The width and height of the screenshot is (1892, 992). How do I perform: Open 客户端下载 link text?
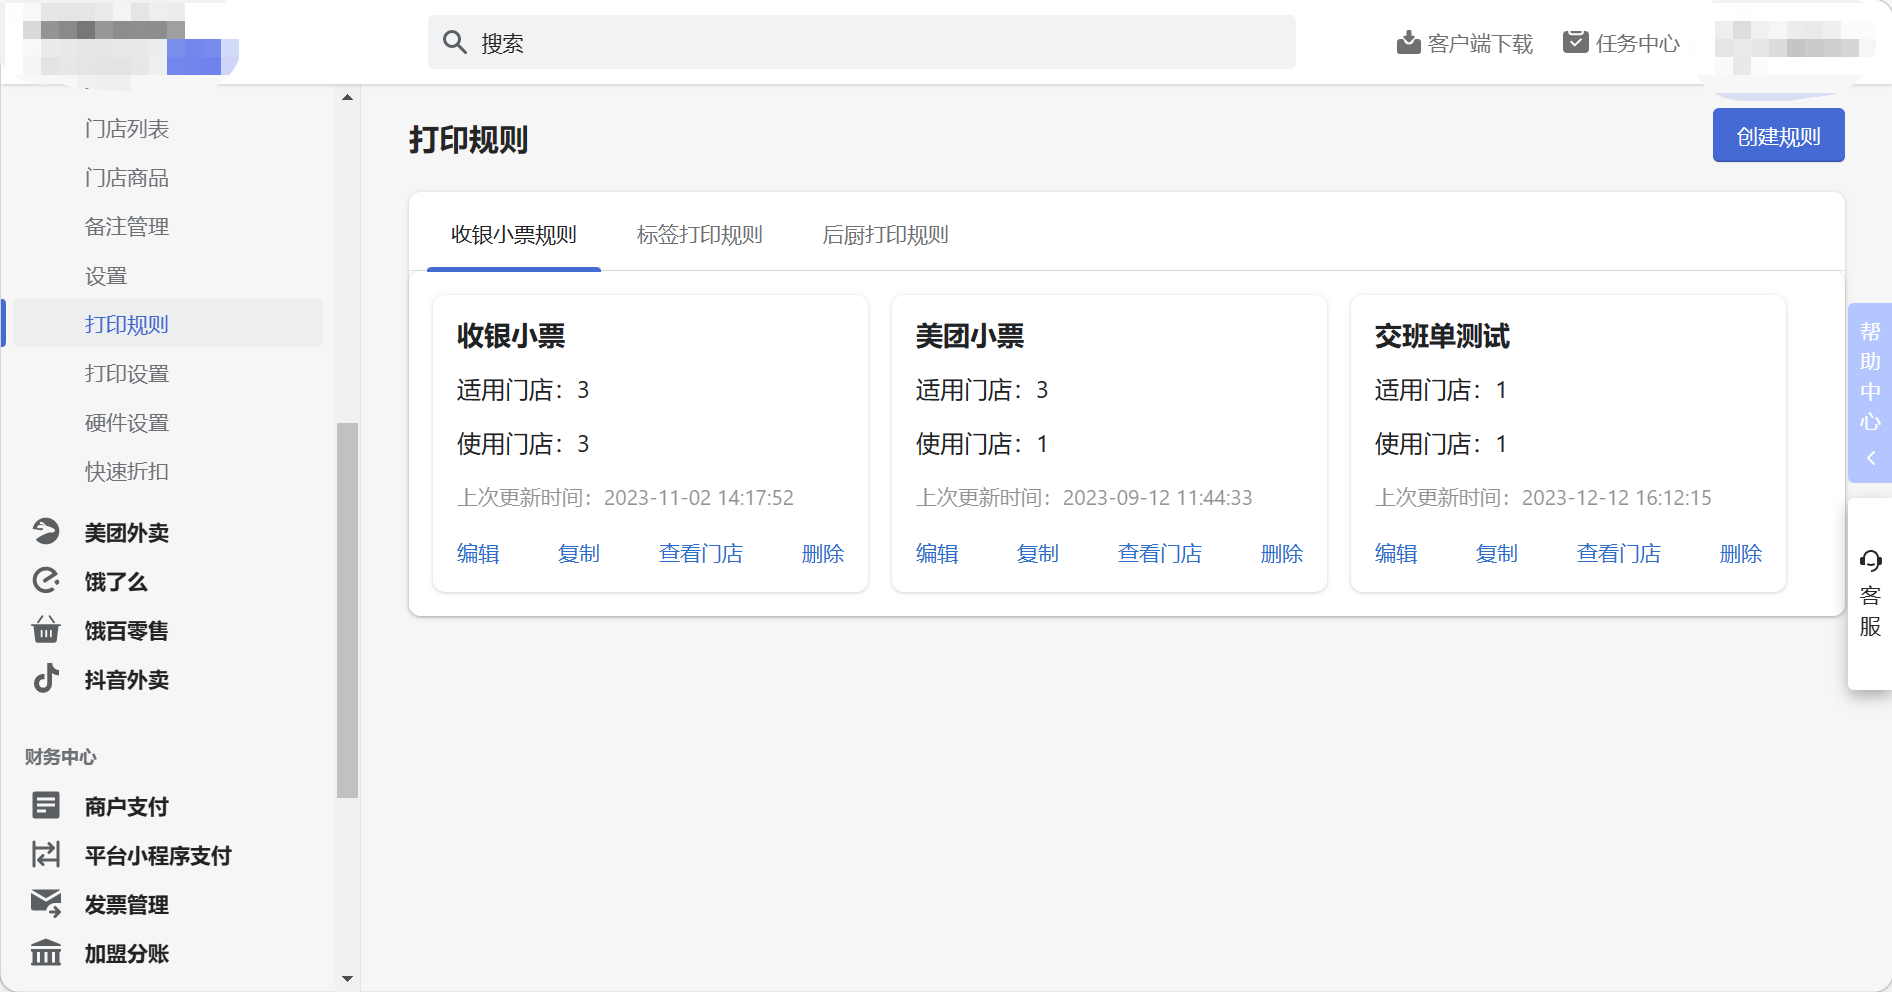click(x=1480, y=43)
